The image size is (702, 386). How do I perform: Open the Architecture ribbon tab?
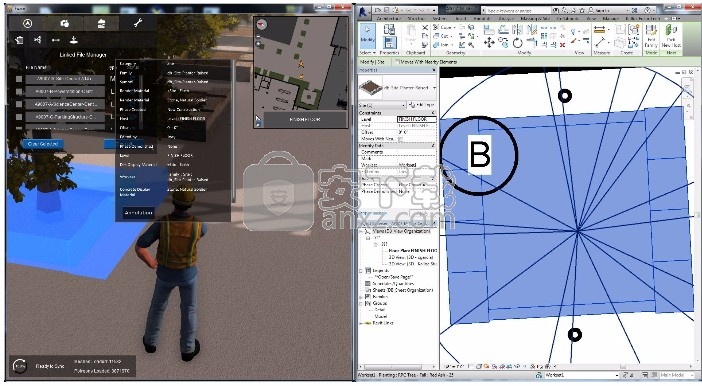click(x=389, y=19)
